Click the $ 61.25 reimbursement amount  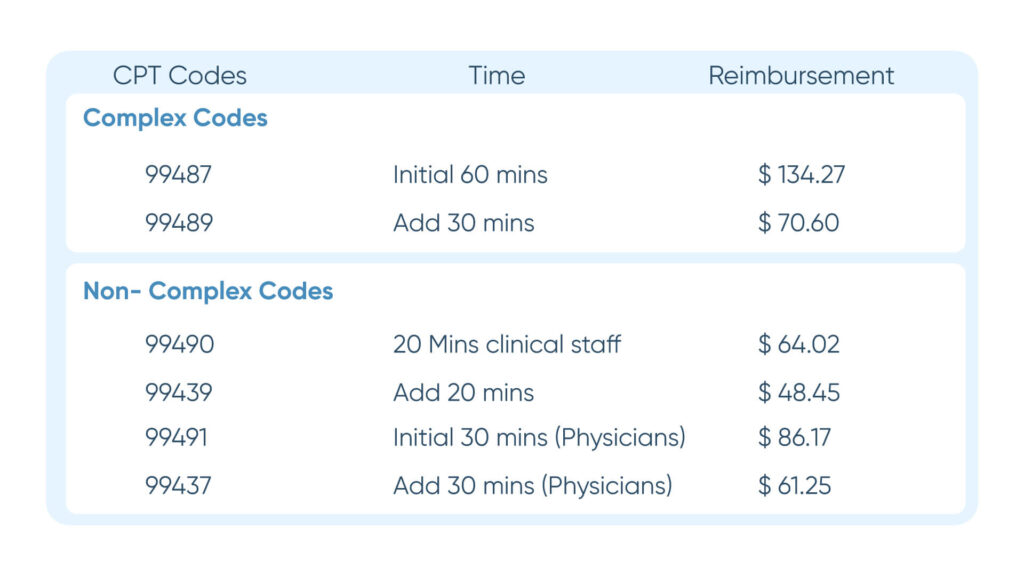[x=794, y=486]
